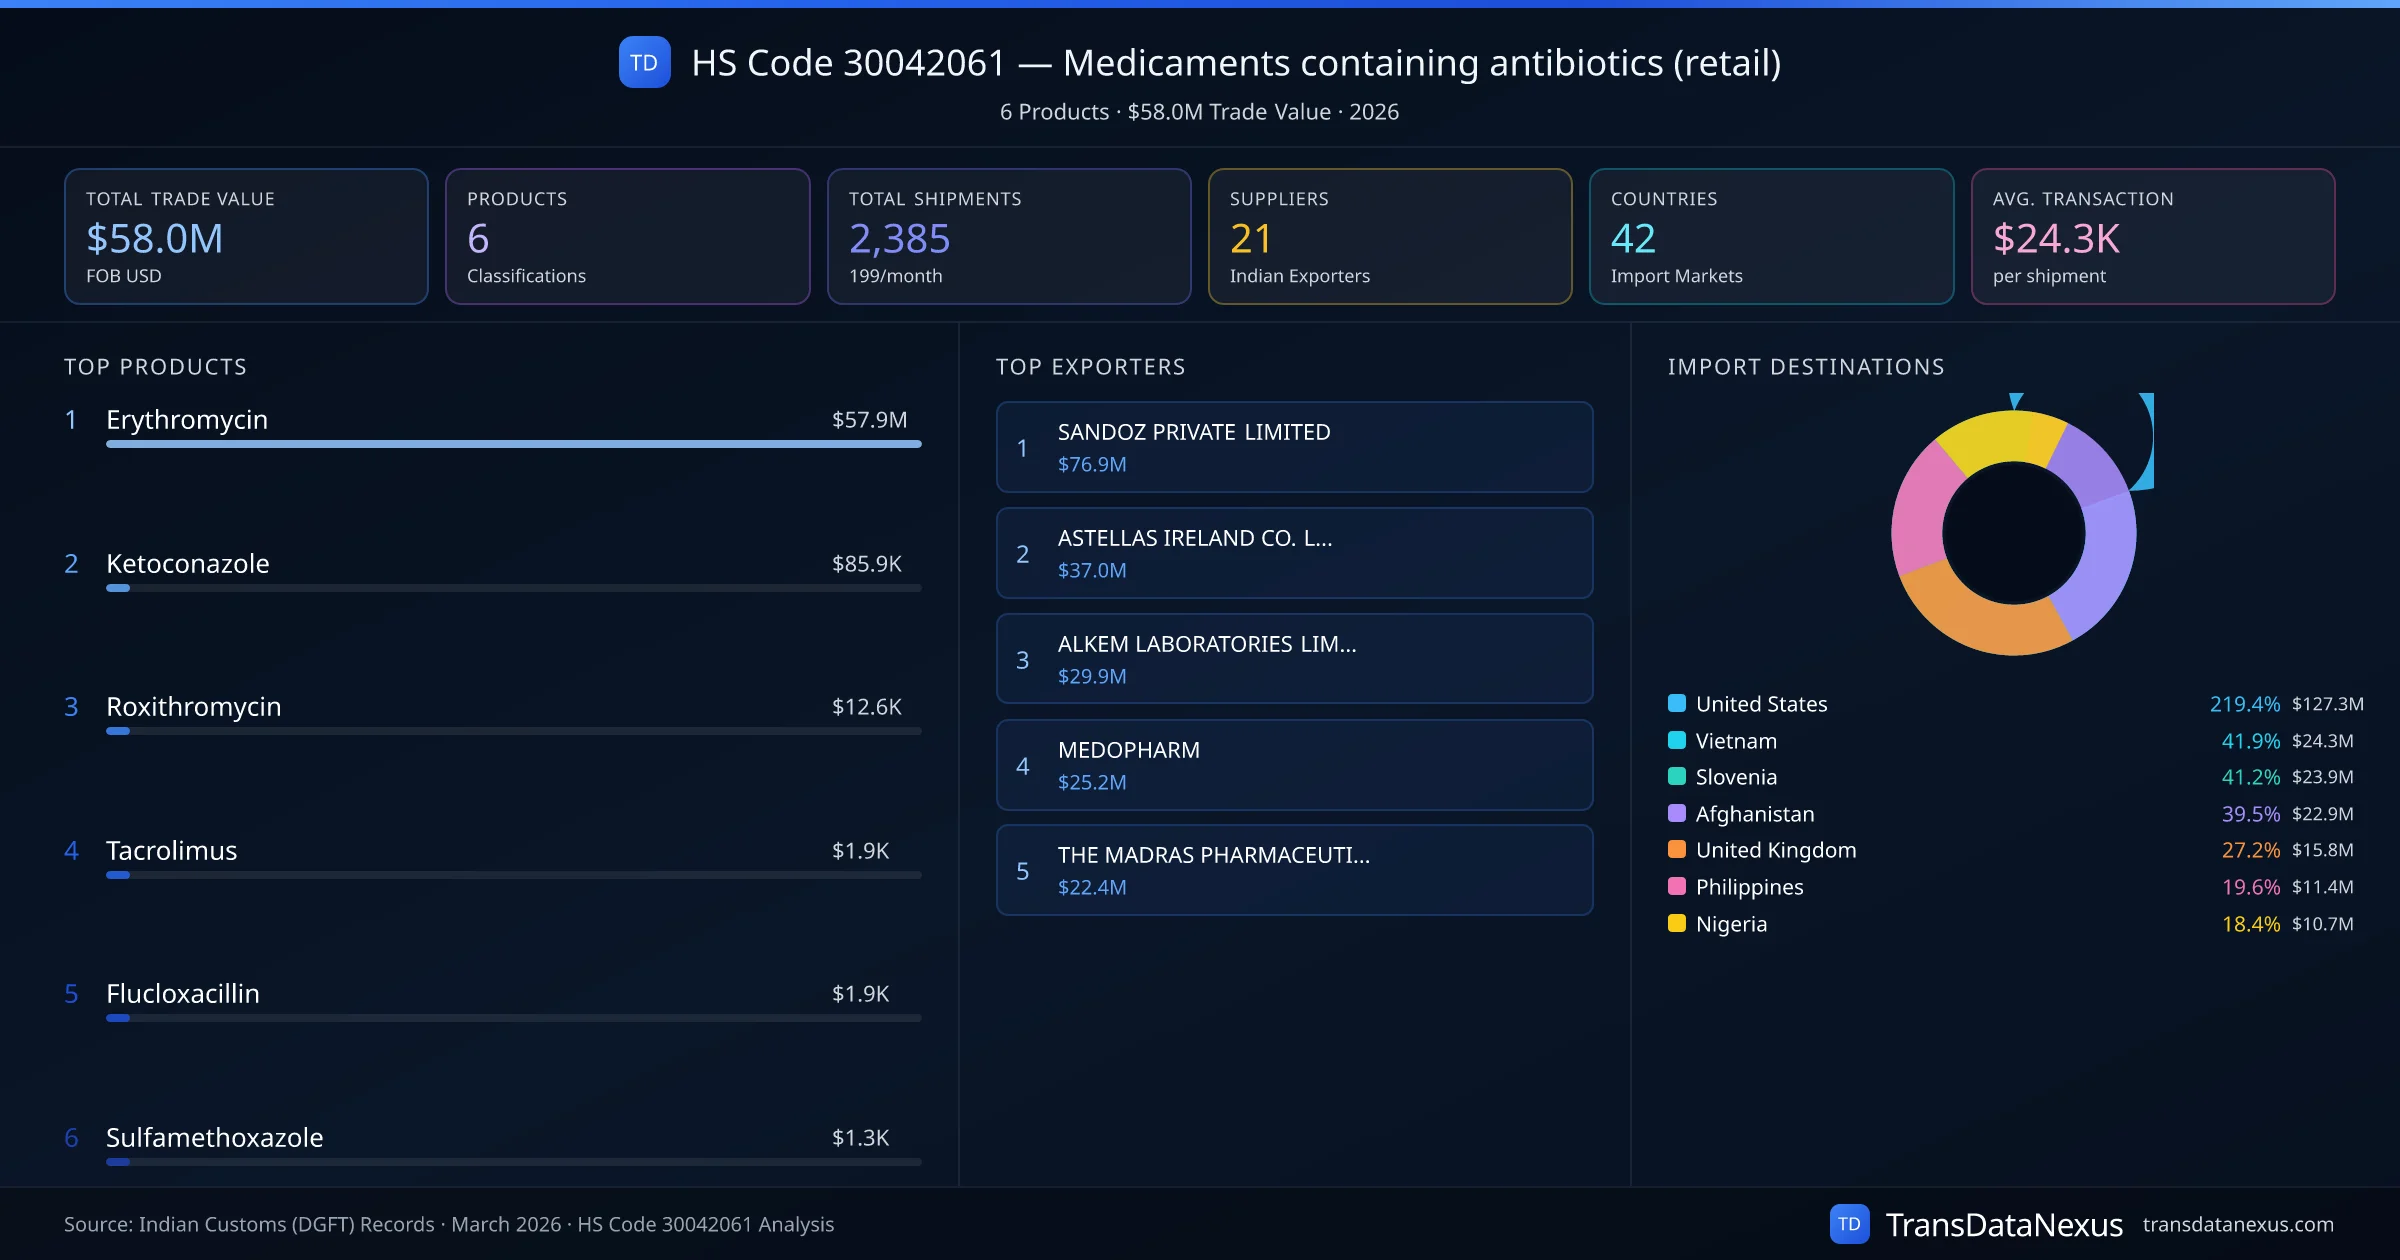The image size is (2400, 1260).
Task: Select the Sandoz Private Limited exporter card
Action: pyautogui.click(x=1294, y=447)
